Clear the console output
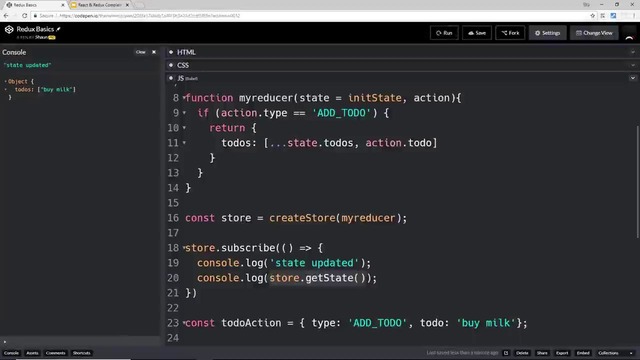The width and height of the screenshot is (640, 360). point(140,52)
